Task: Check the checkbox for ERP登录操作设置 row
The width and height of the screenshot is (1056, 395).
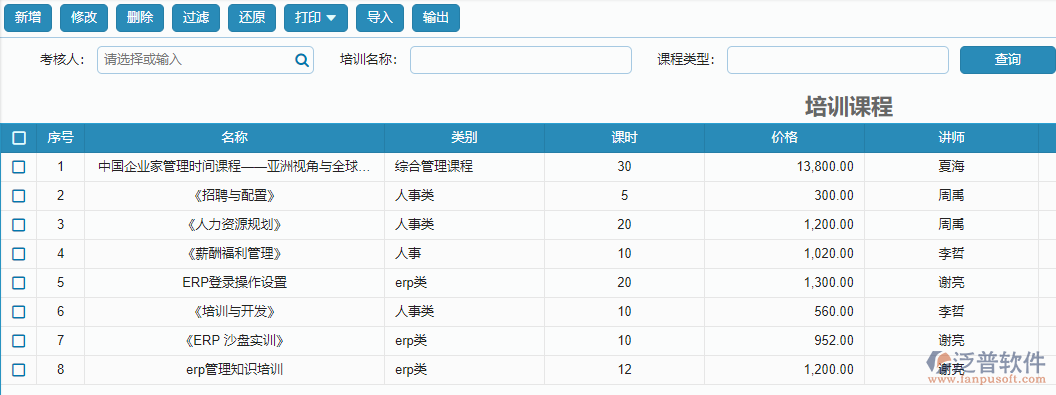Action: pyautogui.click(x=19, y=283)
